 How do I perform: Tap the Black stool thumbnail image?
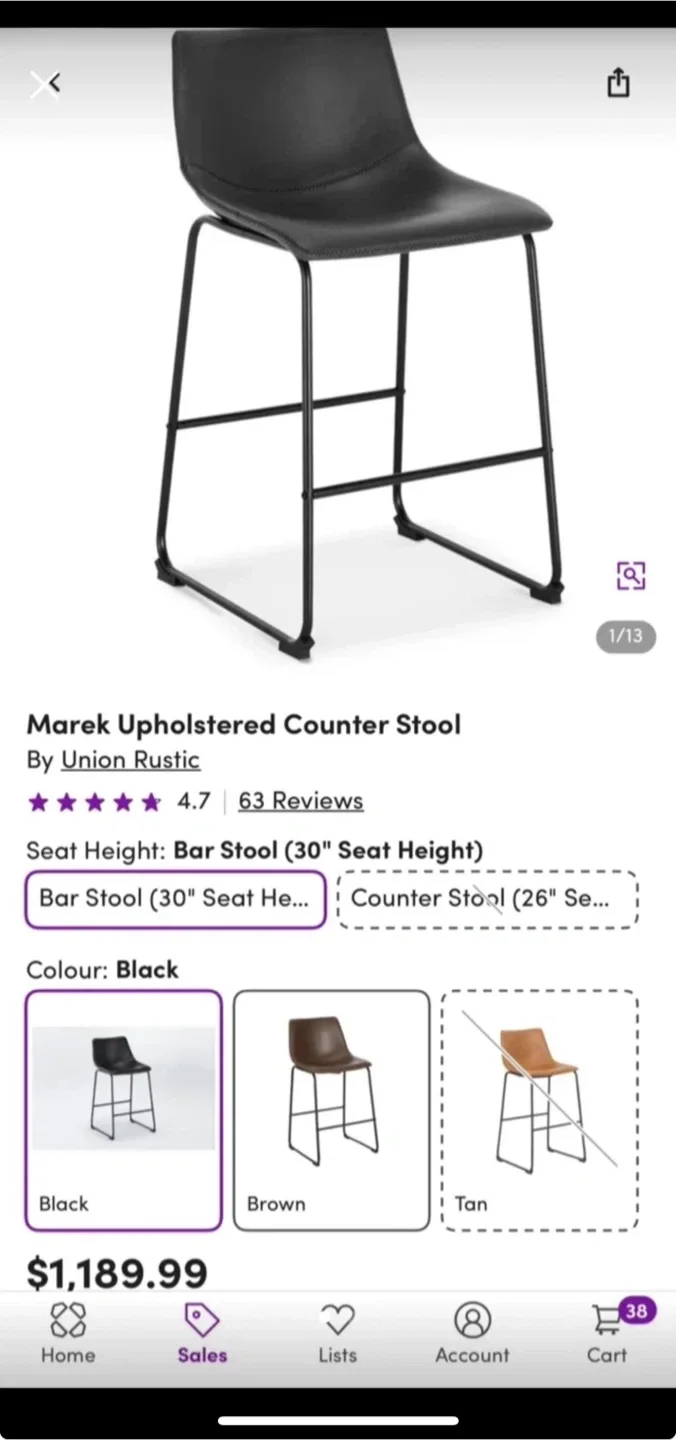click(122, 1085)
